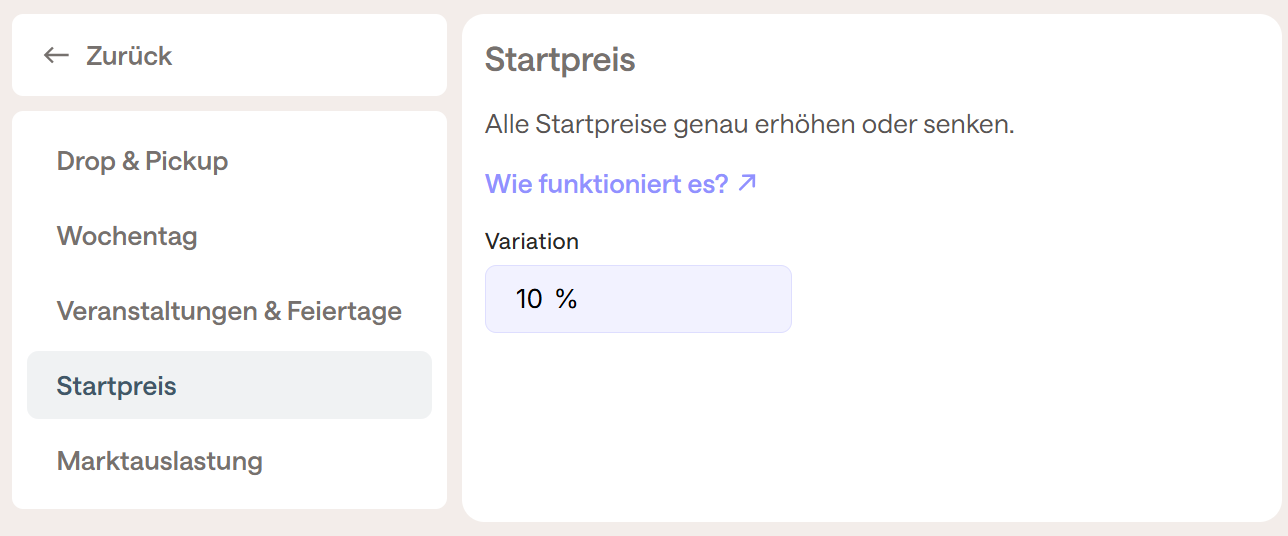Focus the Variation percentage input field
Screen dimensions: 1288x536
point(638,299)
